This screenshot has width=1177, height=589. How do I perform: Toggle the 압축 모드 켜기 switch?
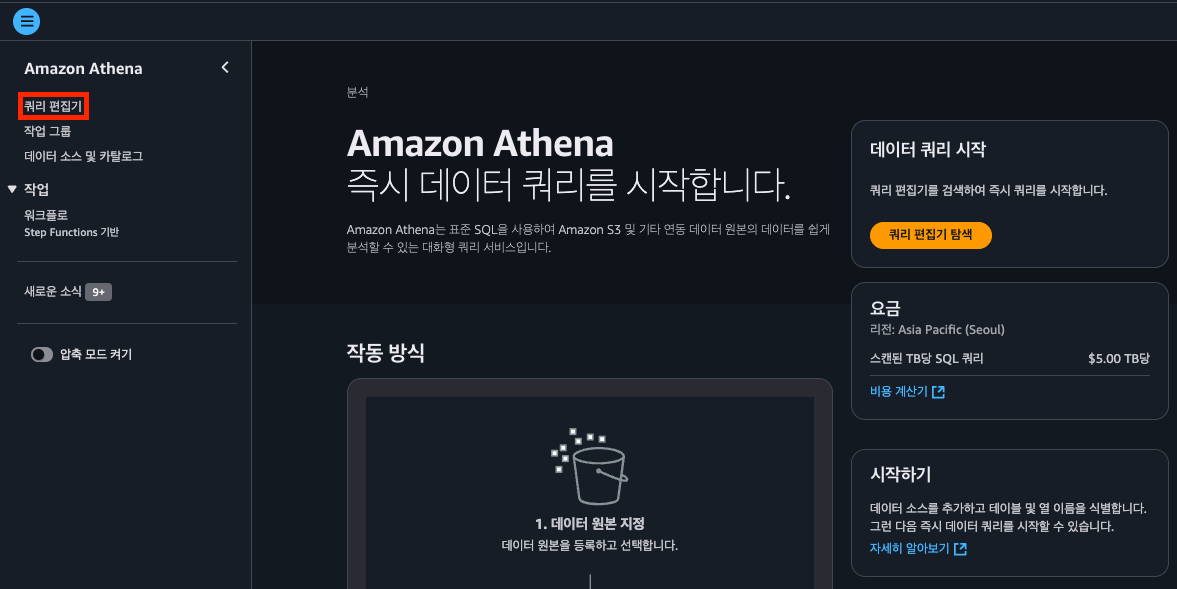42,354
